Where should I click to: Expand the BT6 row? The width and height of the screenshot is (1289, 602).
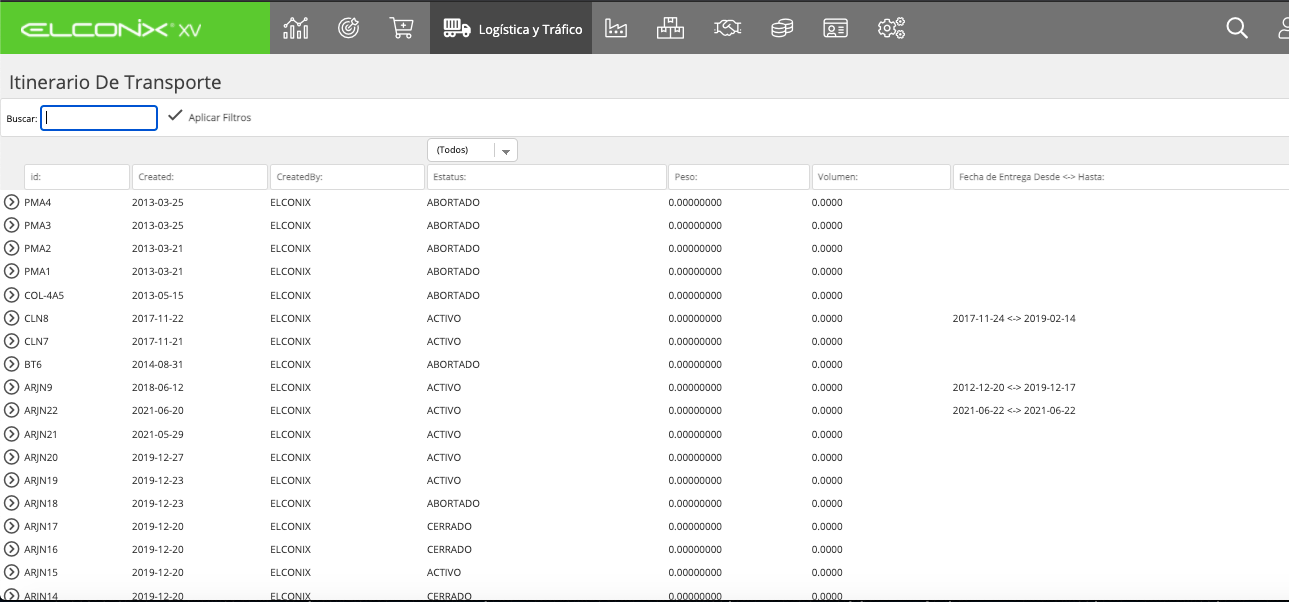pos(12,364)
